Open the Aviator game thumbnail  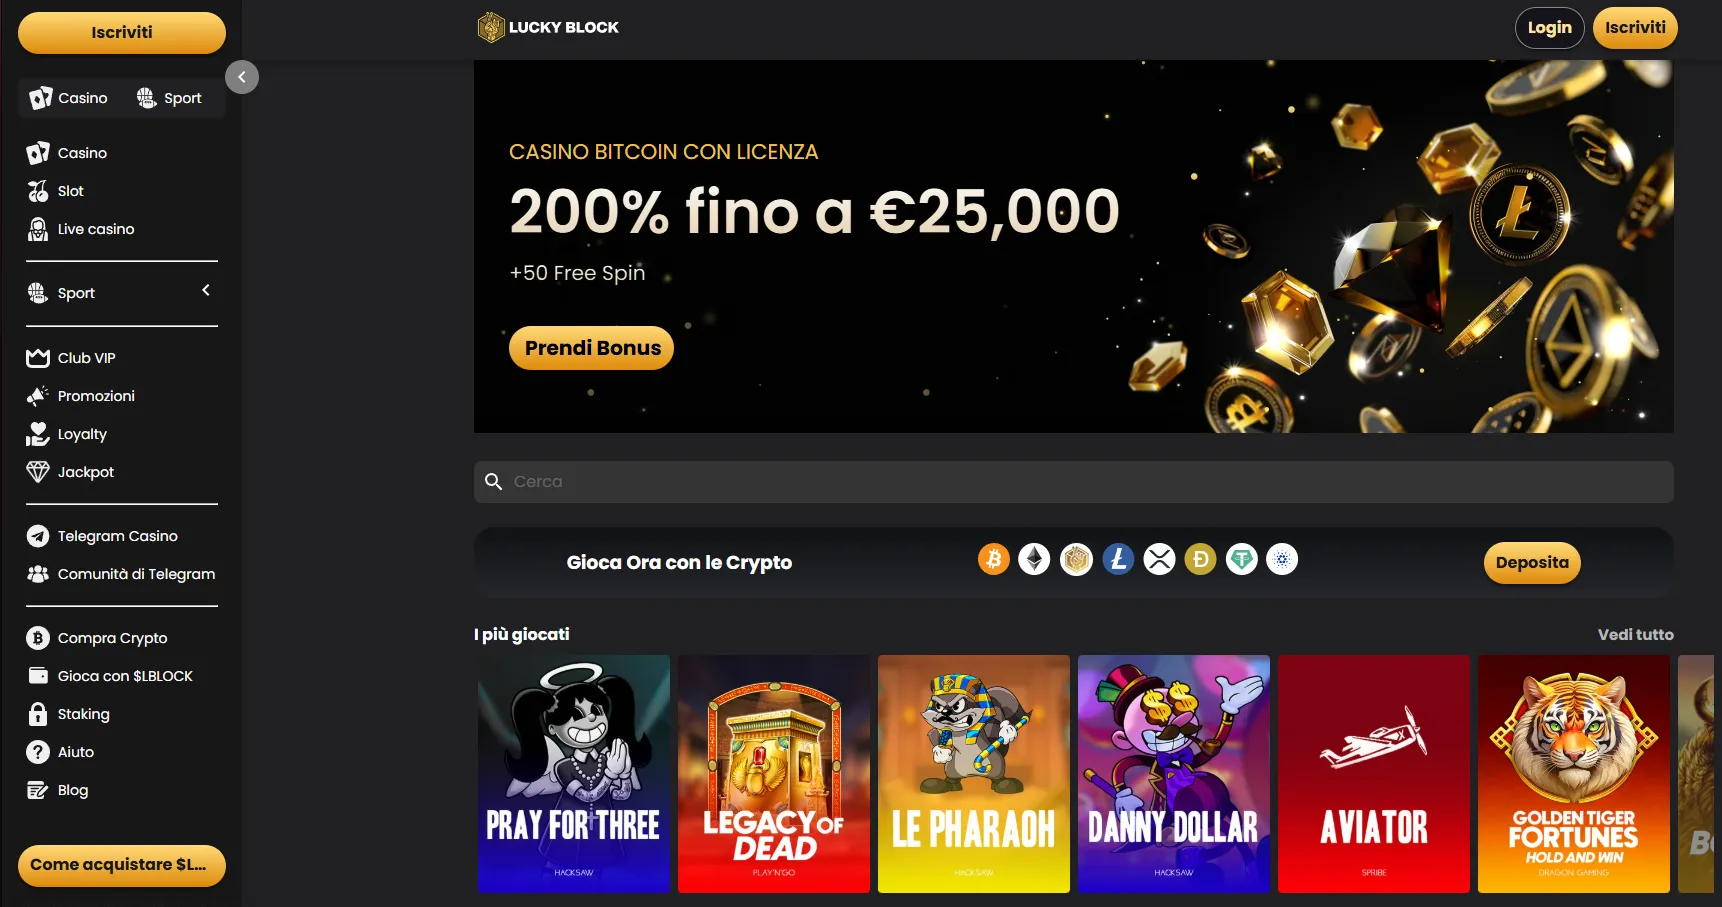(x=1374, y=774)
